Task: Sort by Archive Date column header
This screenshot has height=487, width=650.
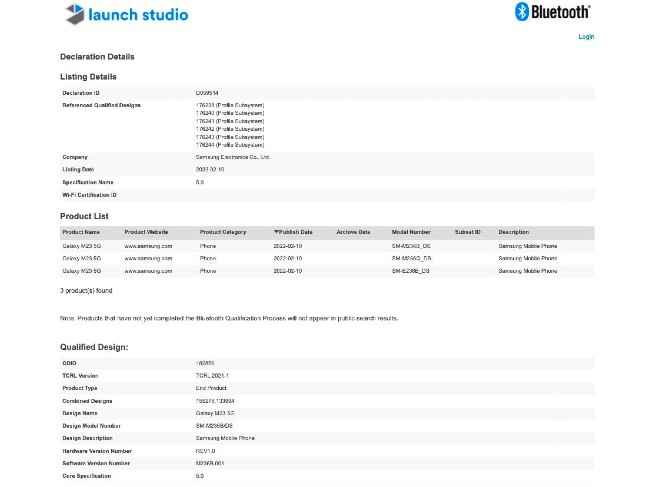Action: (353, 232)
